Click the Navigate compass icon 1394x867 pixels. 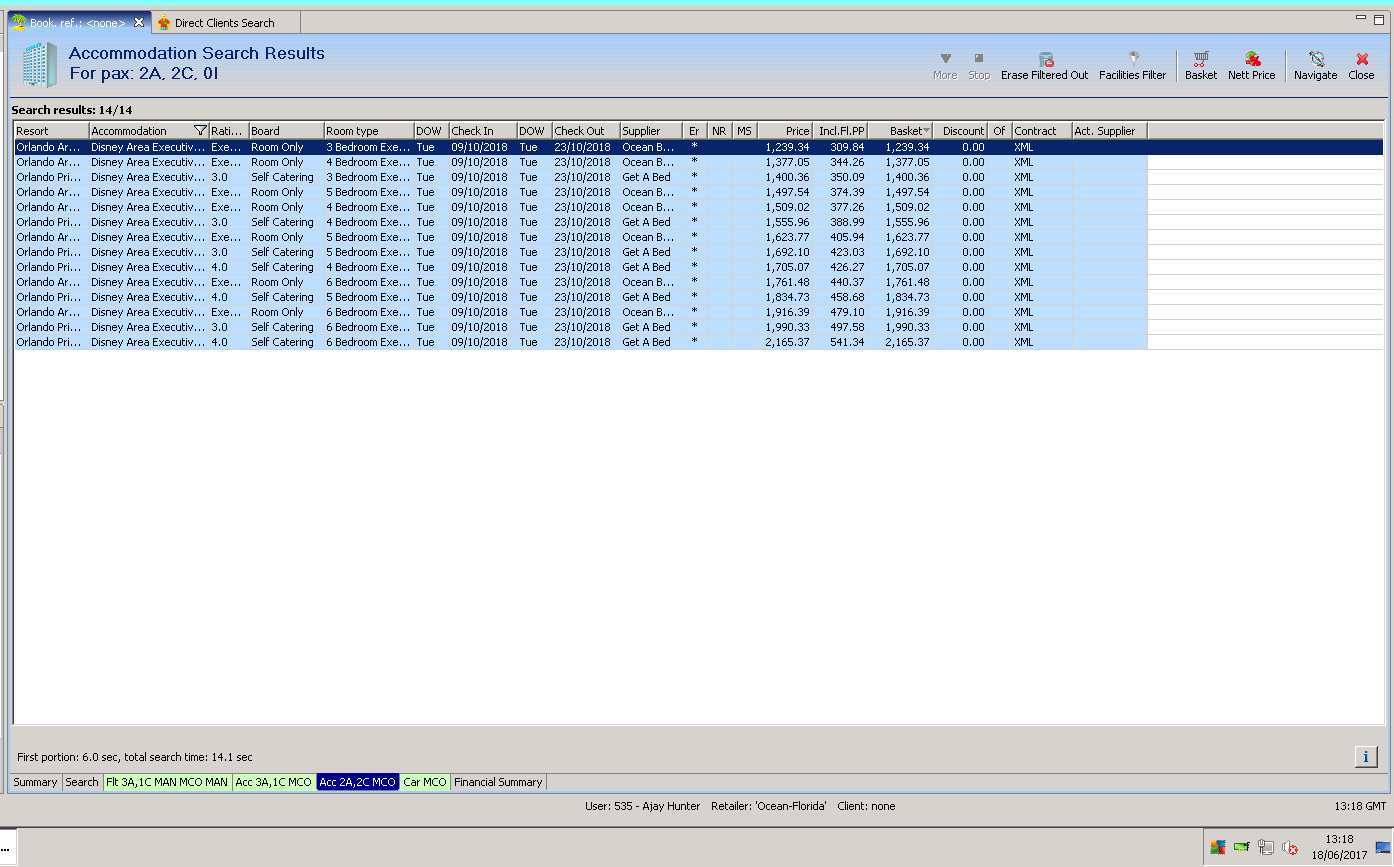[x=1315, y=60]
